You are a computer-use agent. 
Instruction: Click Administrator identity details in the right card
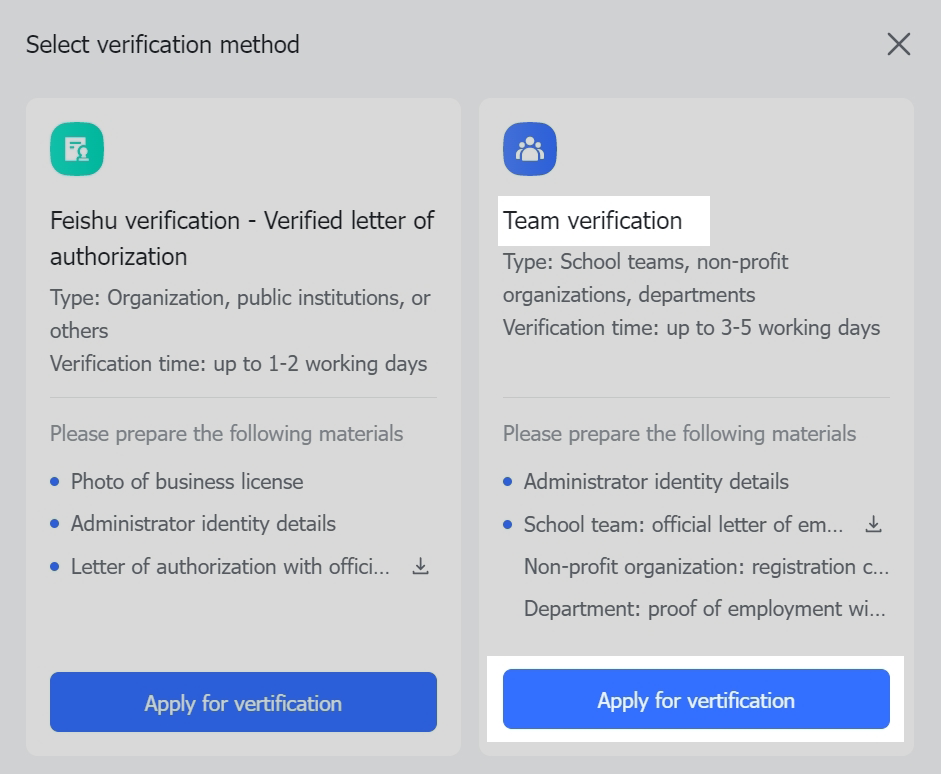pos(655,482)
